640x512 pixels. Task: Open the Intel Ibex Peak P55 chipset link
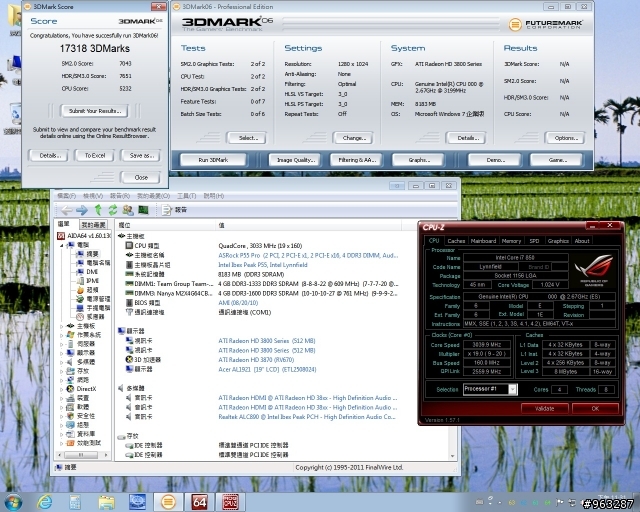(262, 265)
